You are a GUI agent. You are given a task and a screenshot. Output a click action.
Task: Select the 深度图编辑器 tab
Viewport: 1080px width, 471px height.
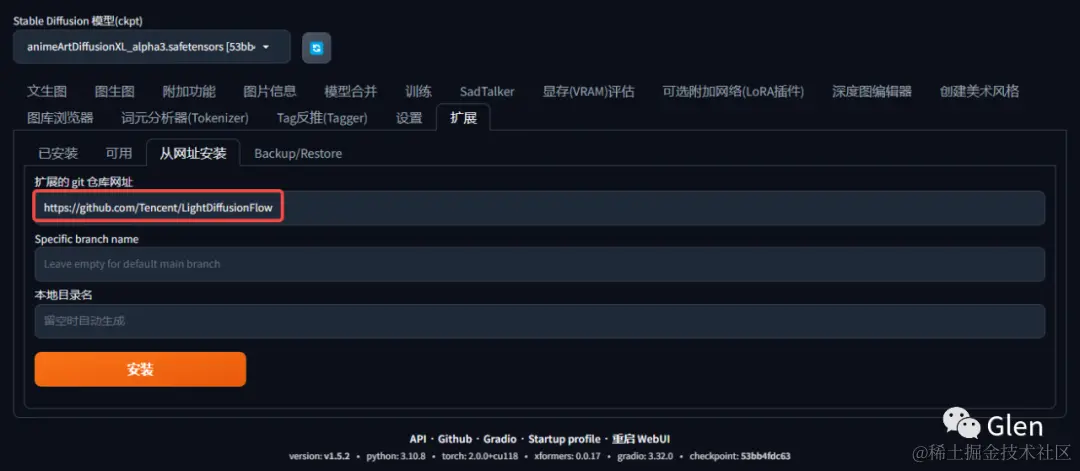coord(871,92)
